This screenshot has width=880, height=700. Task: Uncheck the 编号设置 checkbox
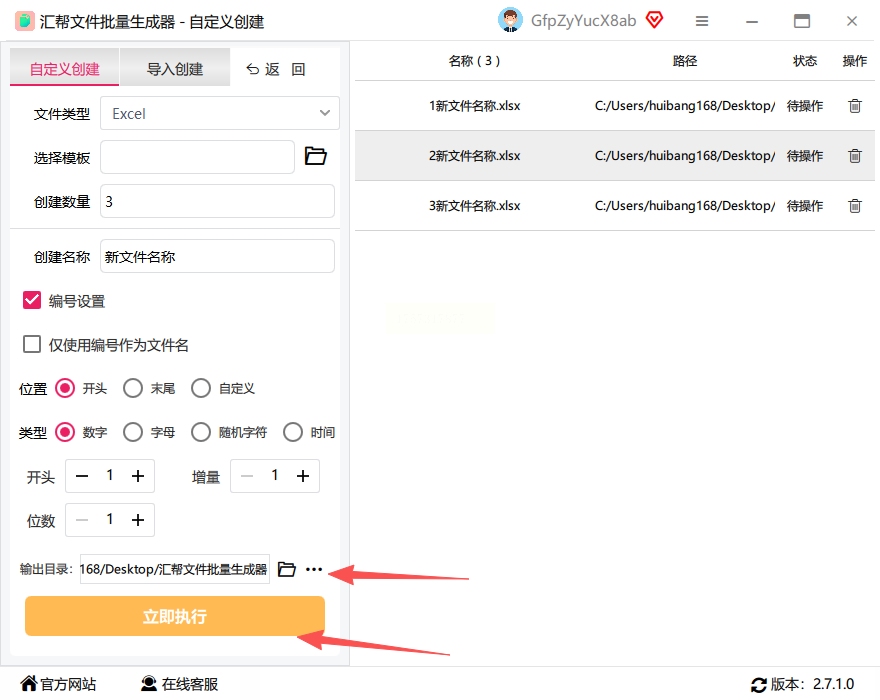pyautogui.click(x=32, y=300)
